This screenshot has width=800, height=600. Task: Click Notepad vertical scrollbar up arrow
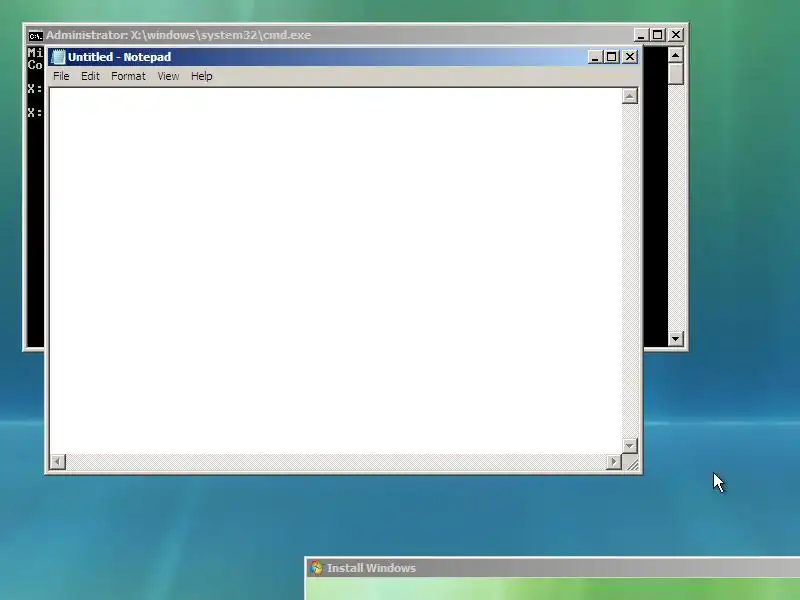[630, 96]
